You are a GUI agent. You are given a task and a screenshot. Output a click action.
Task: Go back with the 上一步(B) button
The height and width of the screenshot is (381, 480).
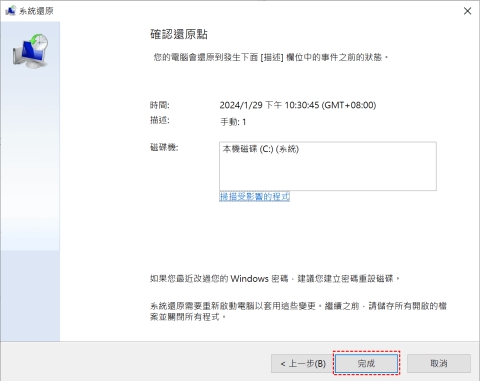coord(303,363)
